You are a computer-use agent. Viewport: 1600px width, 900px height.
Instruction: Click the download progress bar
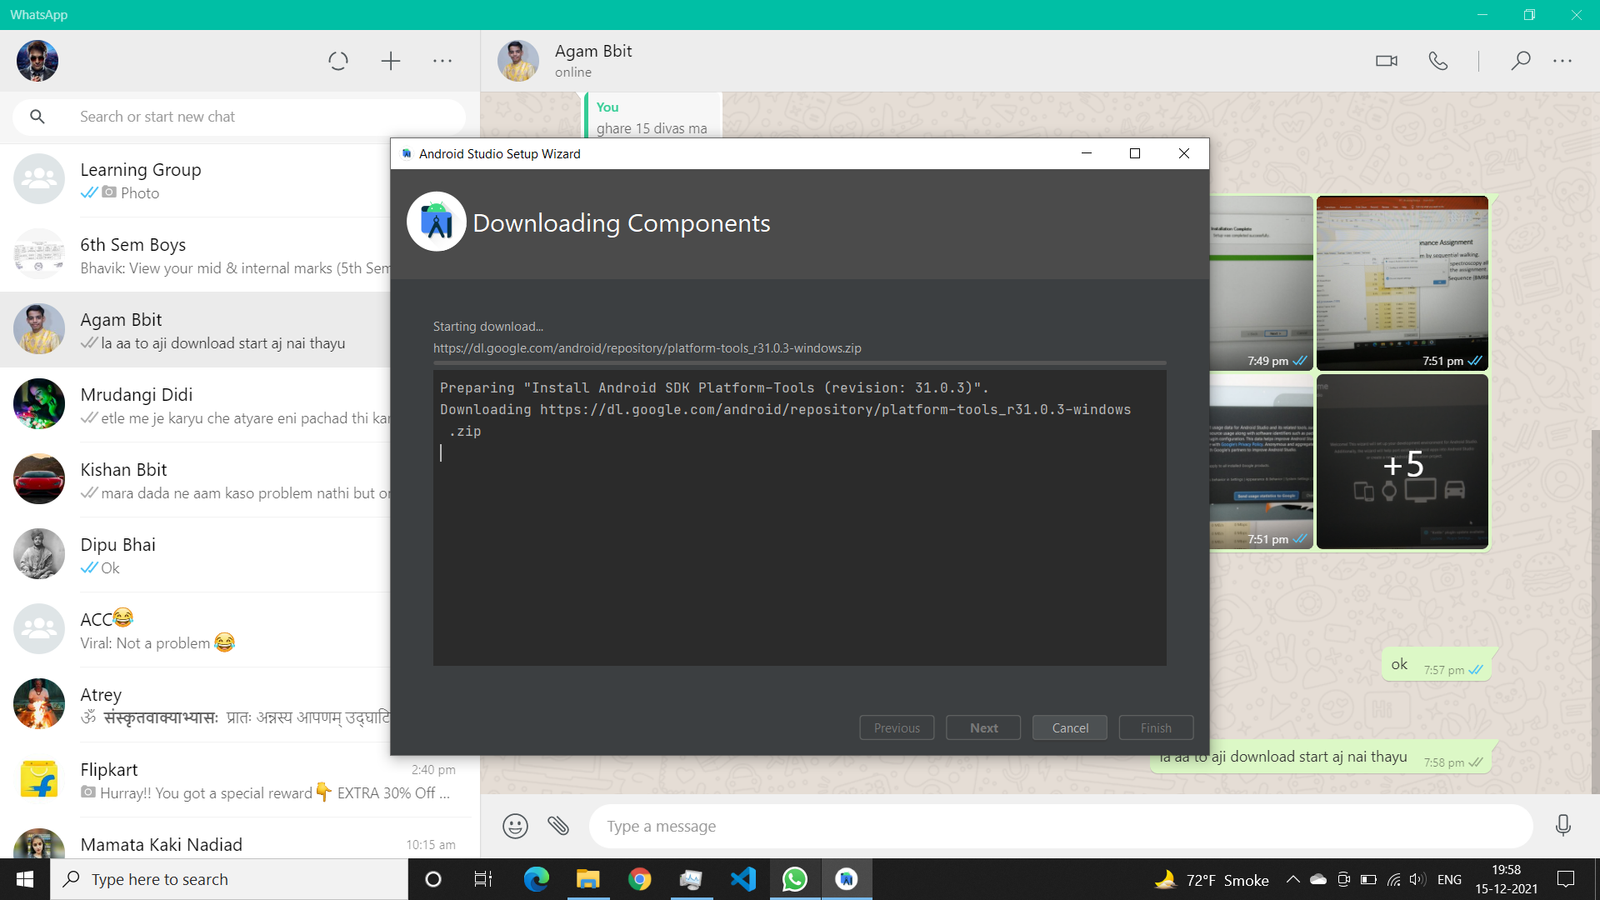click(x=799, y=363)
